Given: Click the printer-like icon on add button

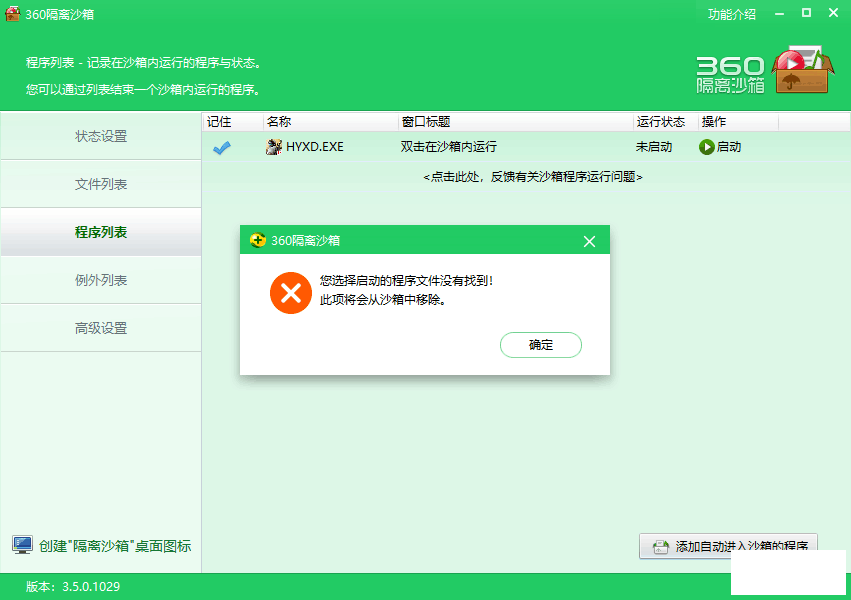Looking at the screenshot, I should coord(660,546).
